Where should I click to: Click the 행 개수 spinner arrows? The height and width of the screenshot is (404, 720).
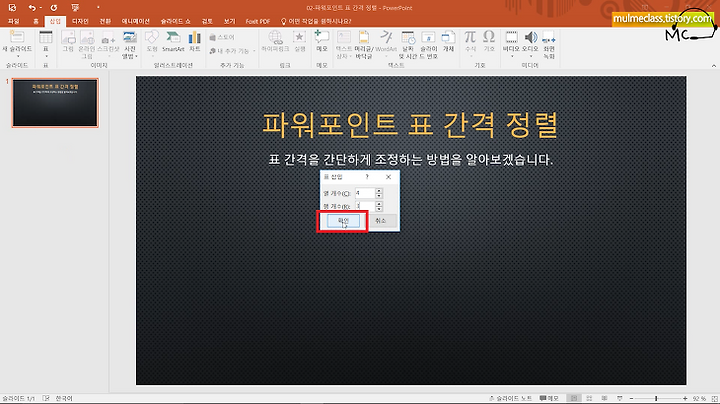[379, 206]
